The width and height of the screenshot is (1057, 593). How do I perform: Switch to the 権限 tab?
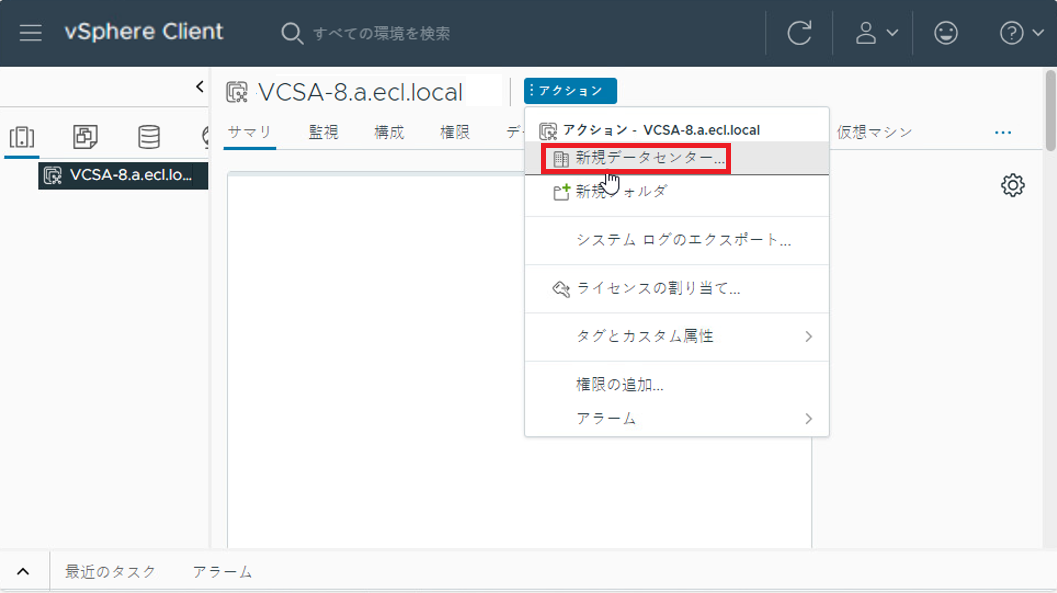point(455,132)
